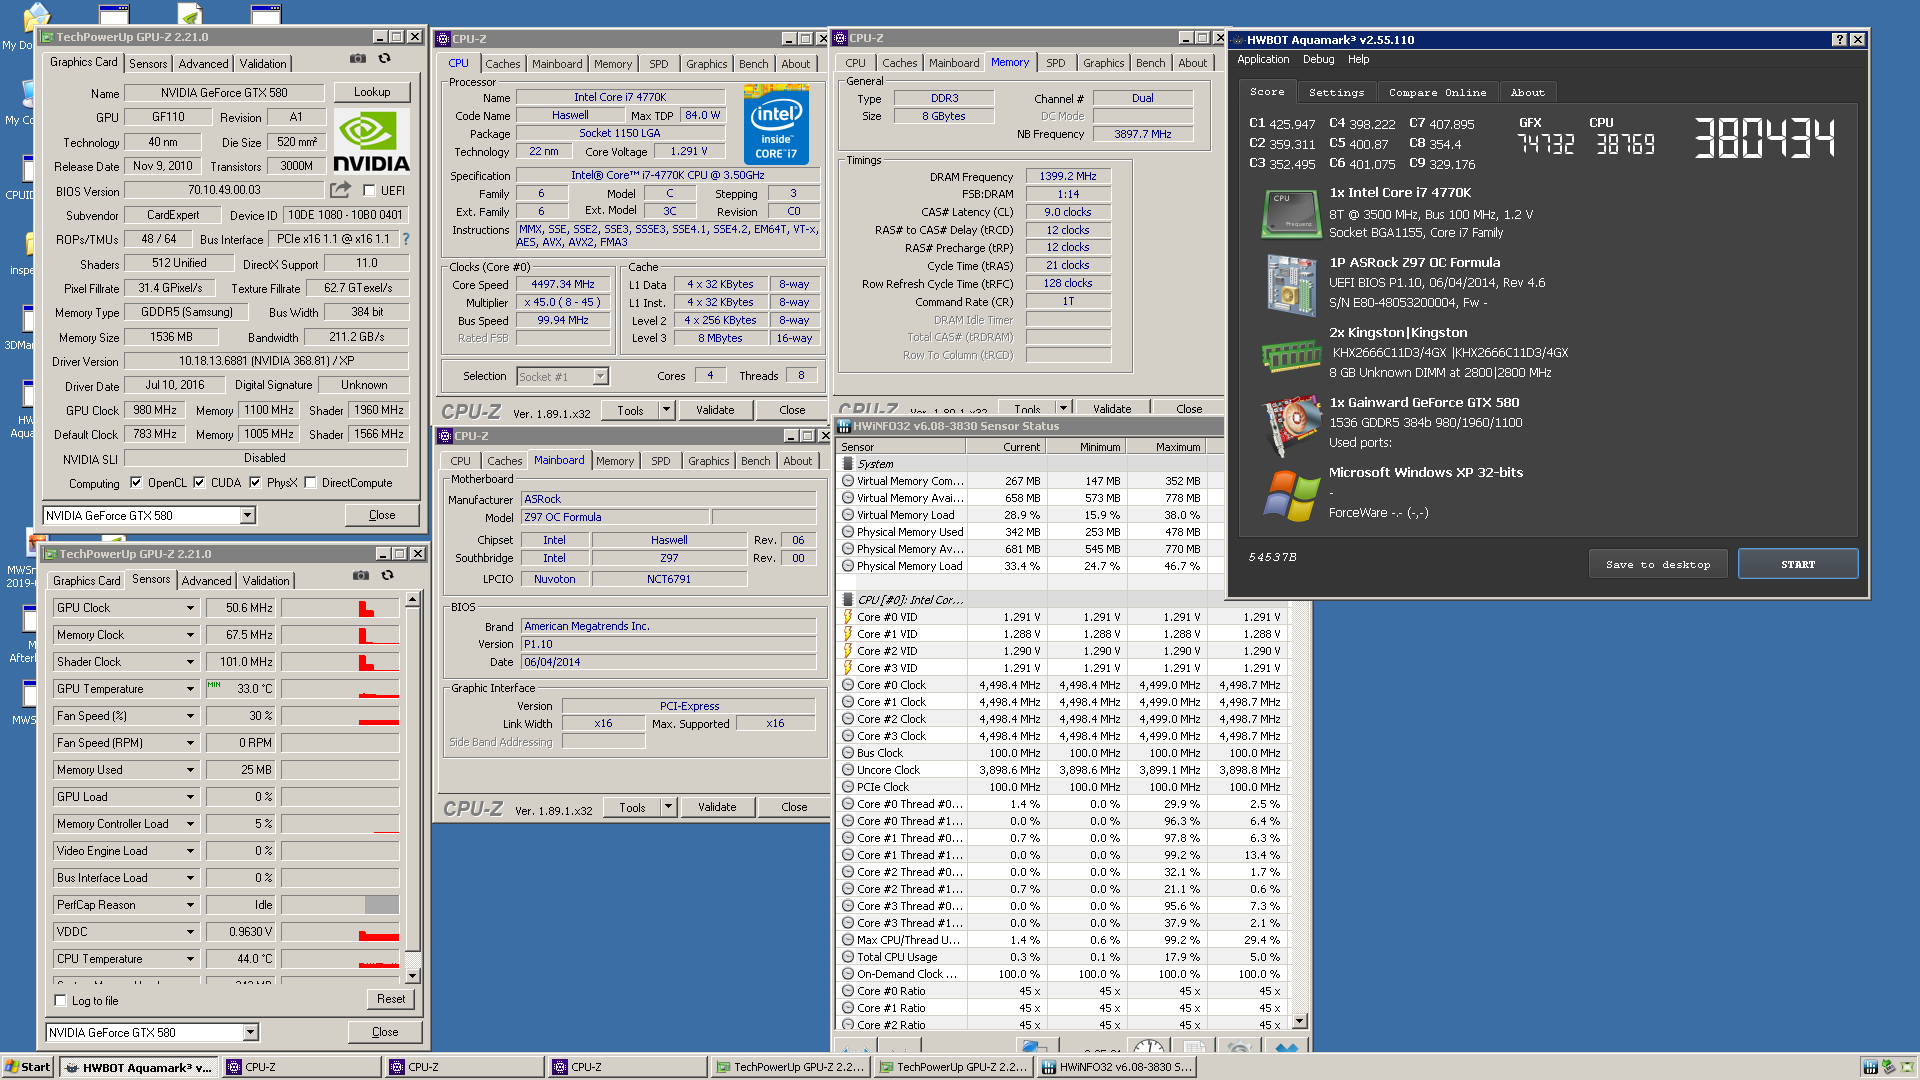Image resolution: width=1920 pixels, height=1080 pixels.
Task: Click the Reset button in GPU-Z Sensors
Action: [x=391, y=999]
